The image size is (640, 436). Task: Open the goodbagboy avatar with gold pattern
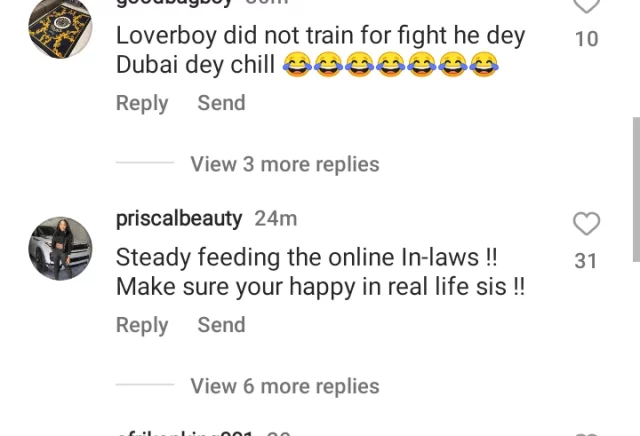click(x=60, y=27)
